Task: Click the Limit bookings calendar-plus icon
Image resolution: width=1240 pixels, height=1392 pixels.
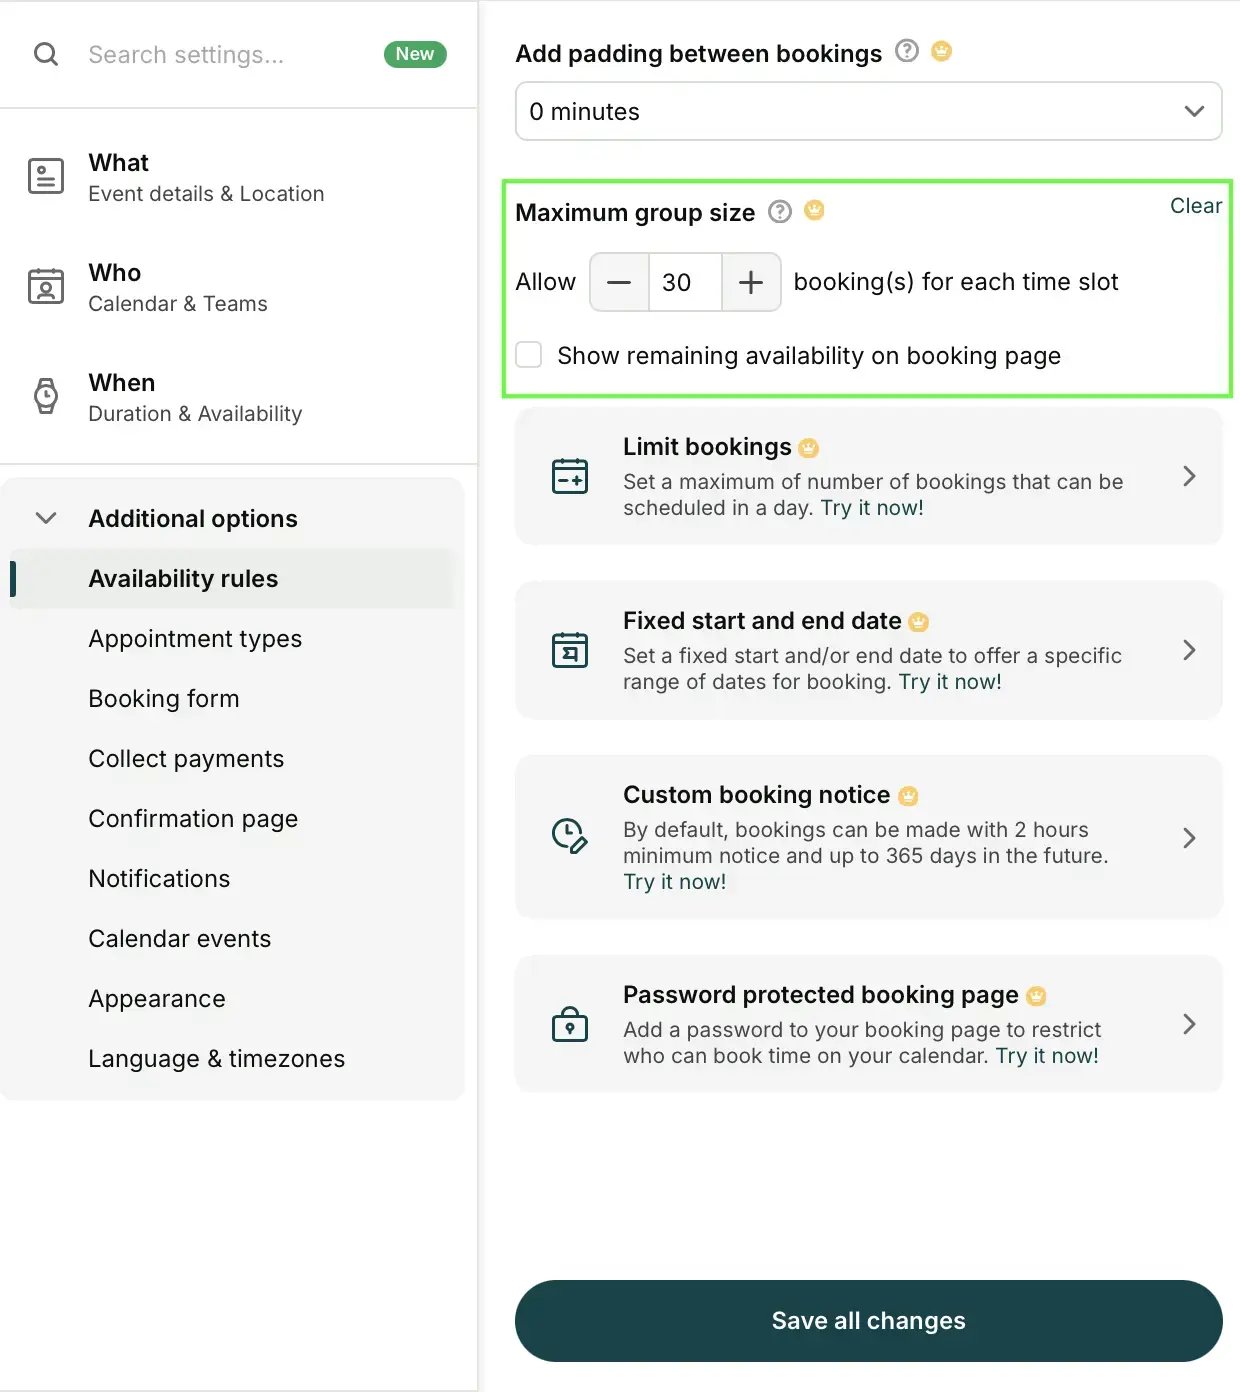Action: click(570, 476)
